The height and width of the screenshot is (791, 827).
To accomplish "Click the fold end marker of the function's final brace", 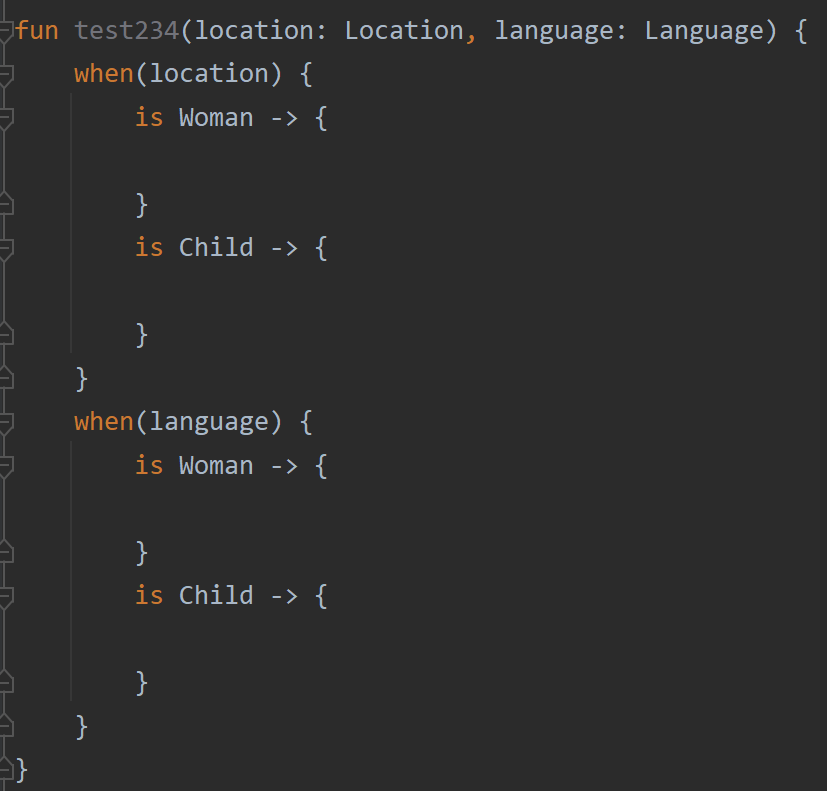I will point(5,769).
